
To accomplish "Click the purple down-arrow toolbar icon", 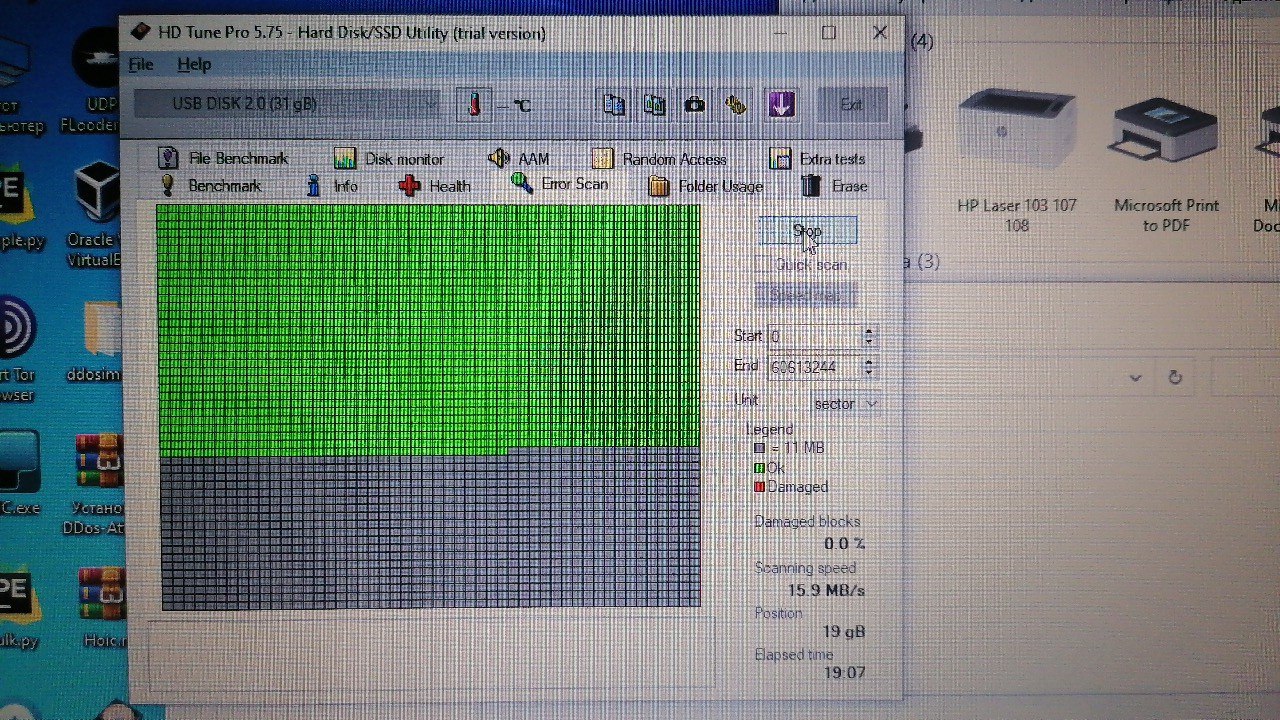I will pos(781,104).
